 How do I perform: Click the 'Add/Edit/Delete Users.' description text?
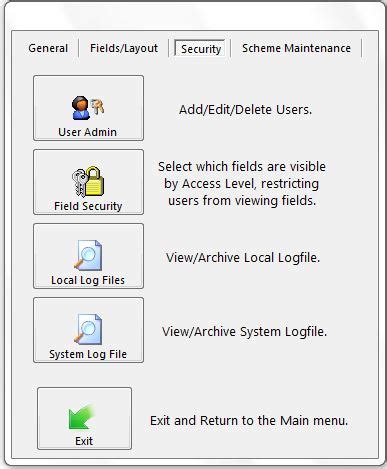coord(245,110)
